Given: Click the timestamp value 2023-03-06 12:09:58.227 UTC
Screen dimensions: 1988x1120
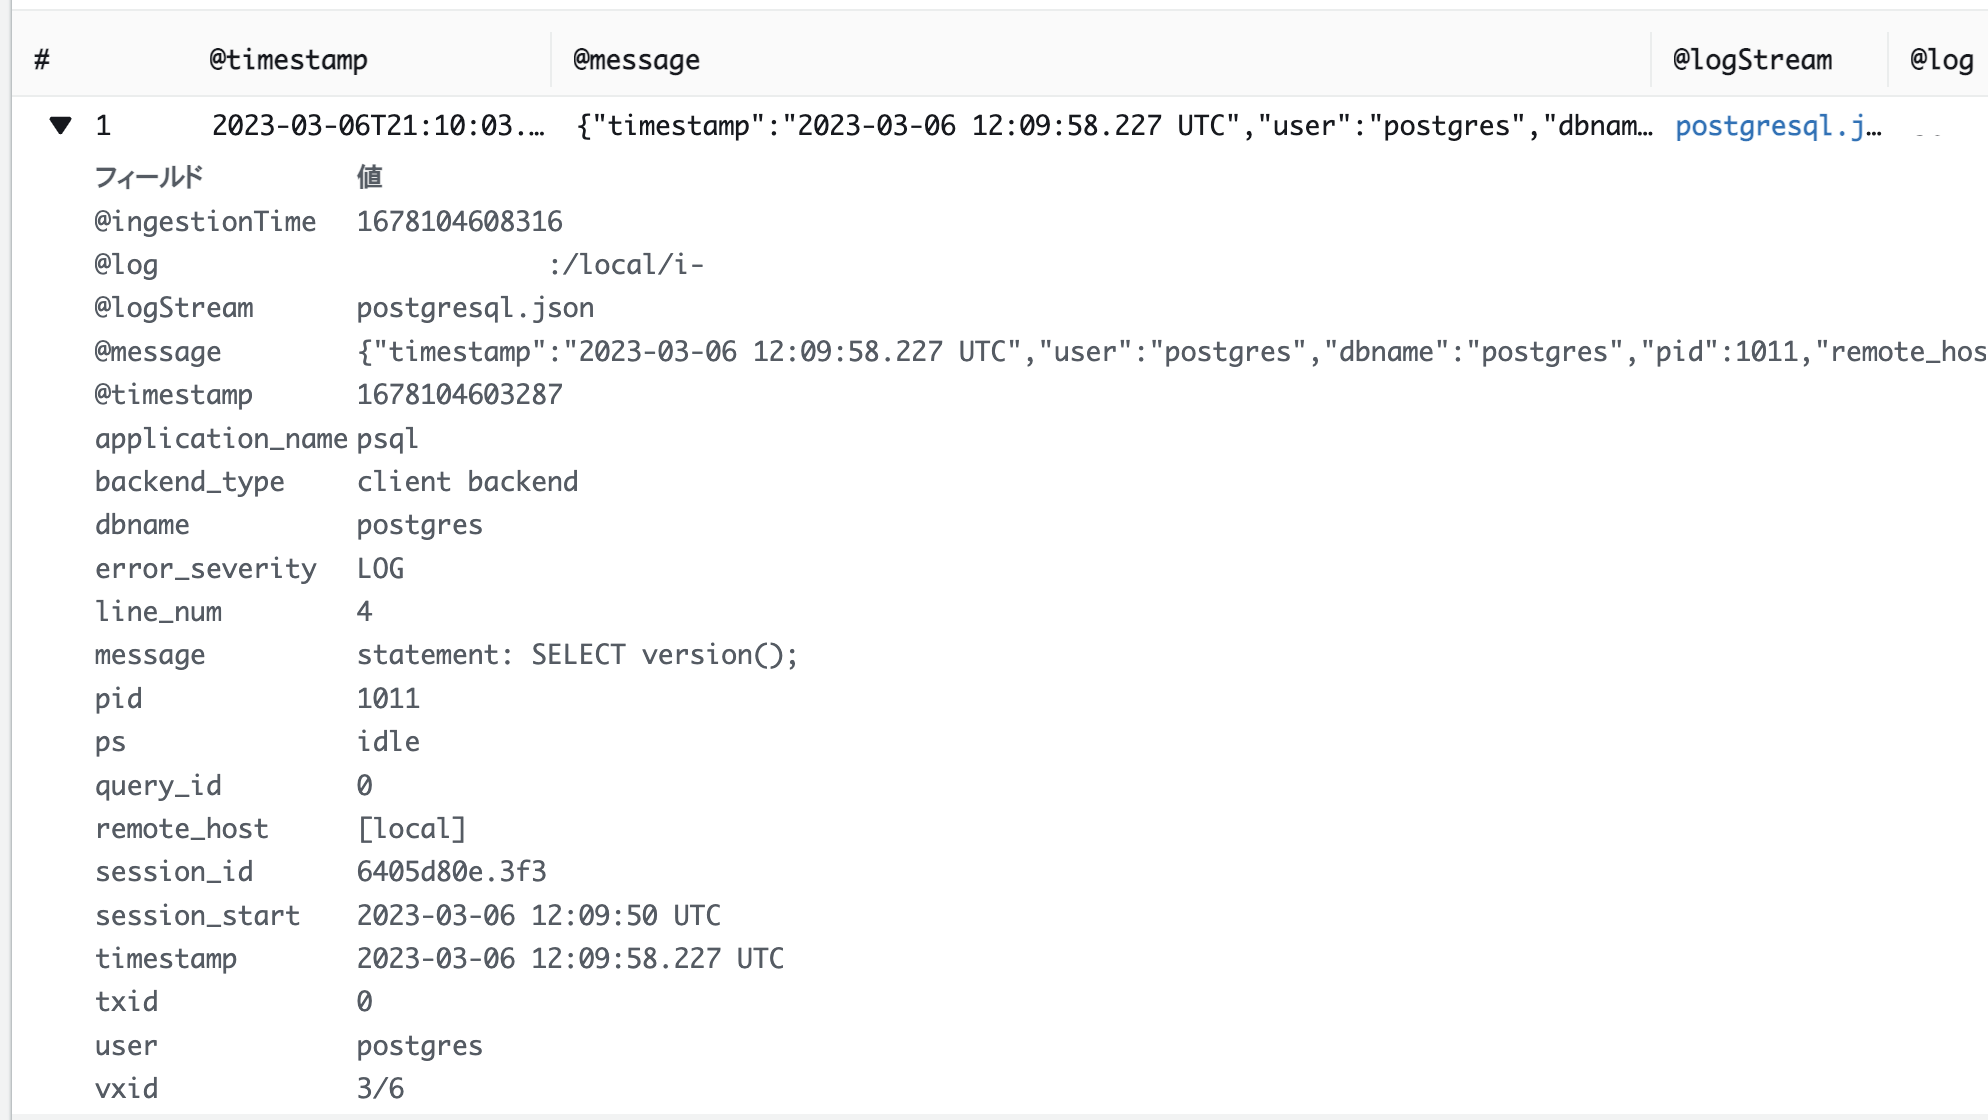Looking at the screenshot, I should 571,958.
